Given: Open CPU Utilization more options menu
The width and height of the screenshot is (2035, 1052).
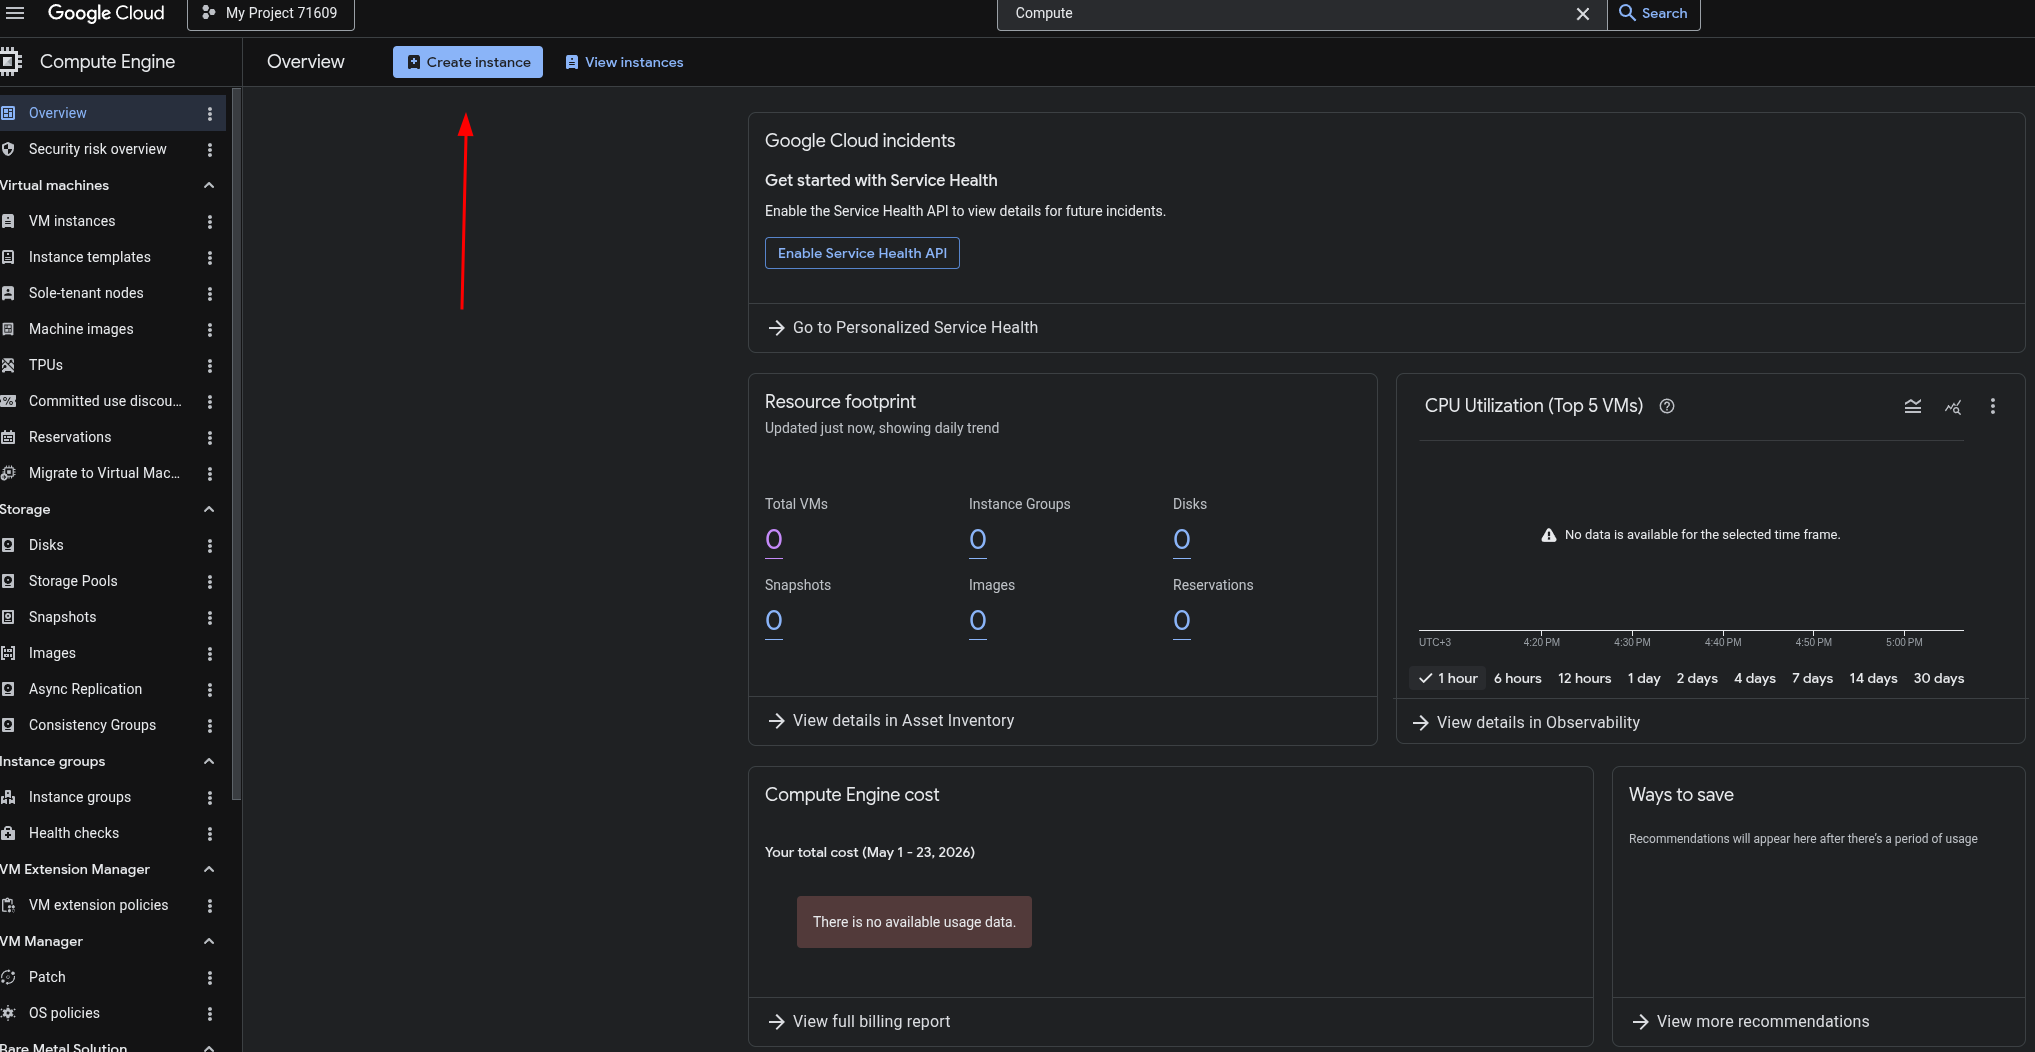Looking at the screenshot, I should (1993, 406).
